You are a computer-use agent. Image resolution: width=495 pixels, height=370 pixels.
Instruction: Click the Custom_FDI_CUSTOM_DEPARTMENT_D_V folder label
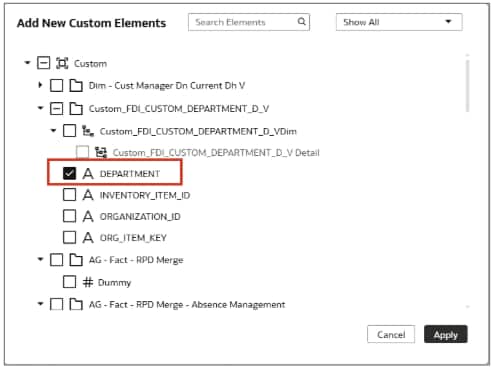[179, 109]
